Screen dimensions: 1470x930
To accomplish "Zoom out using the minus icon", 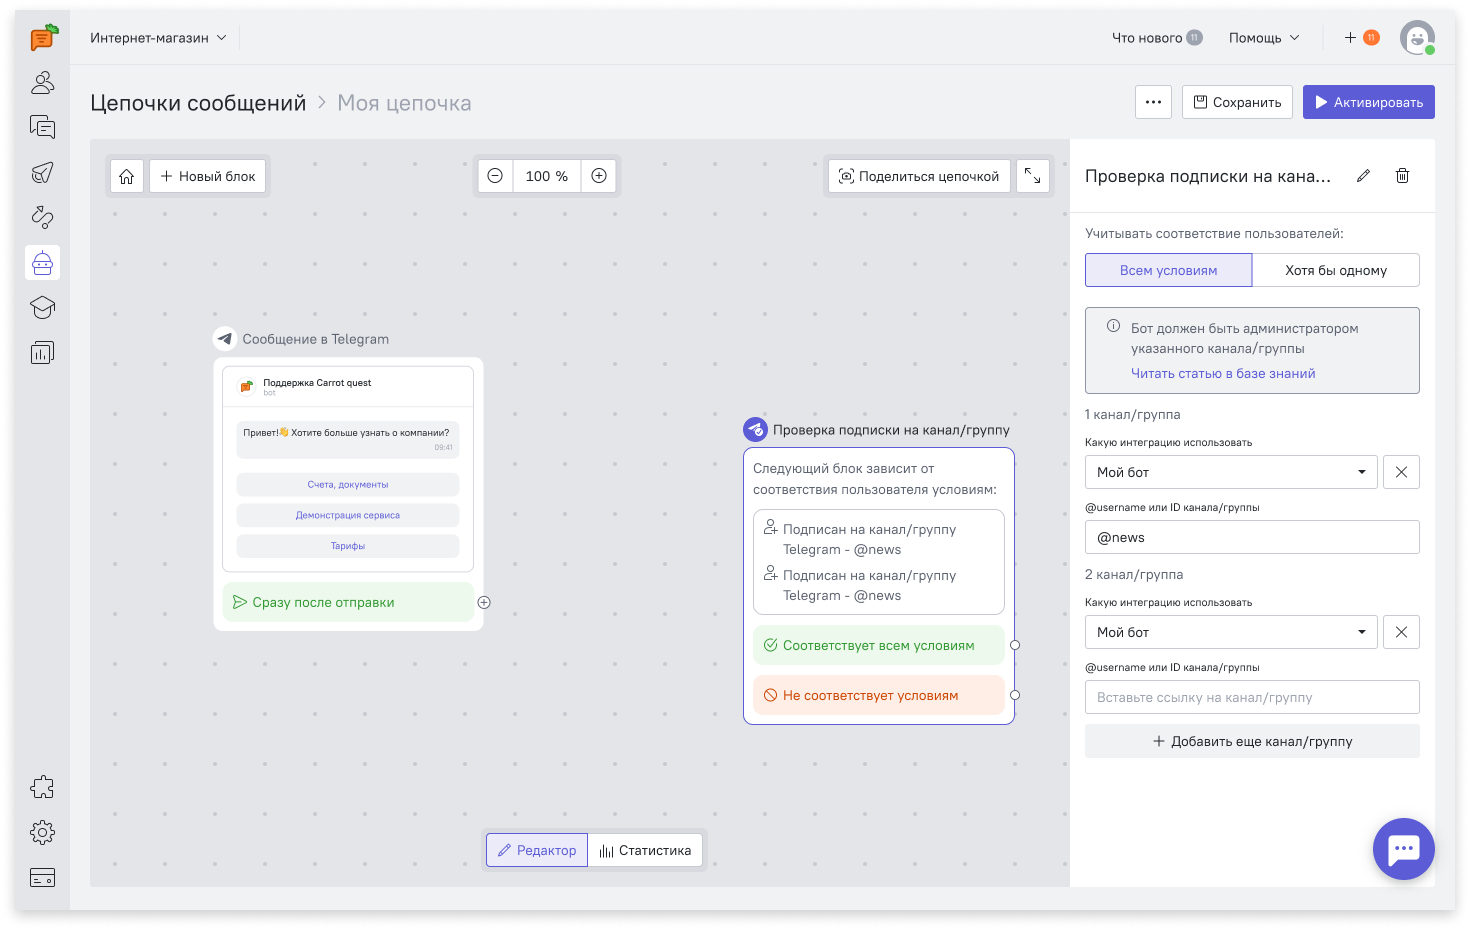I will point(495,176).
